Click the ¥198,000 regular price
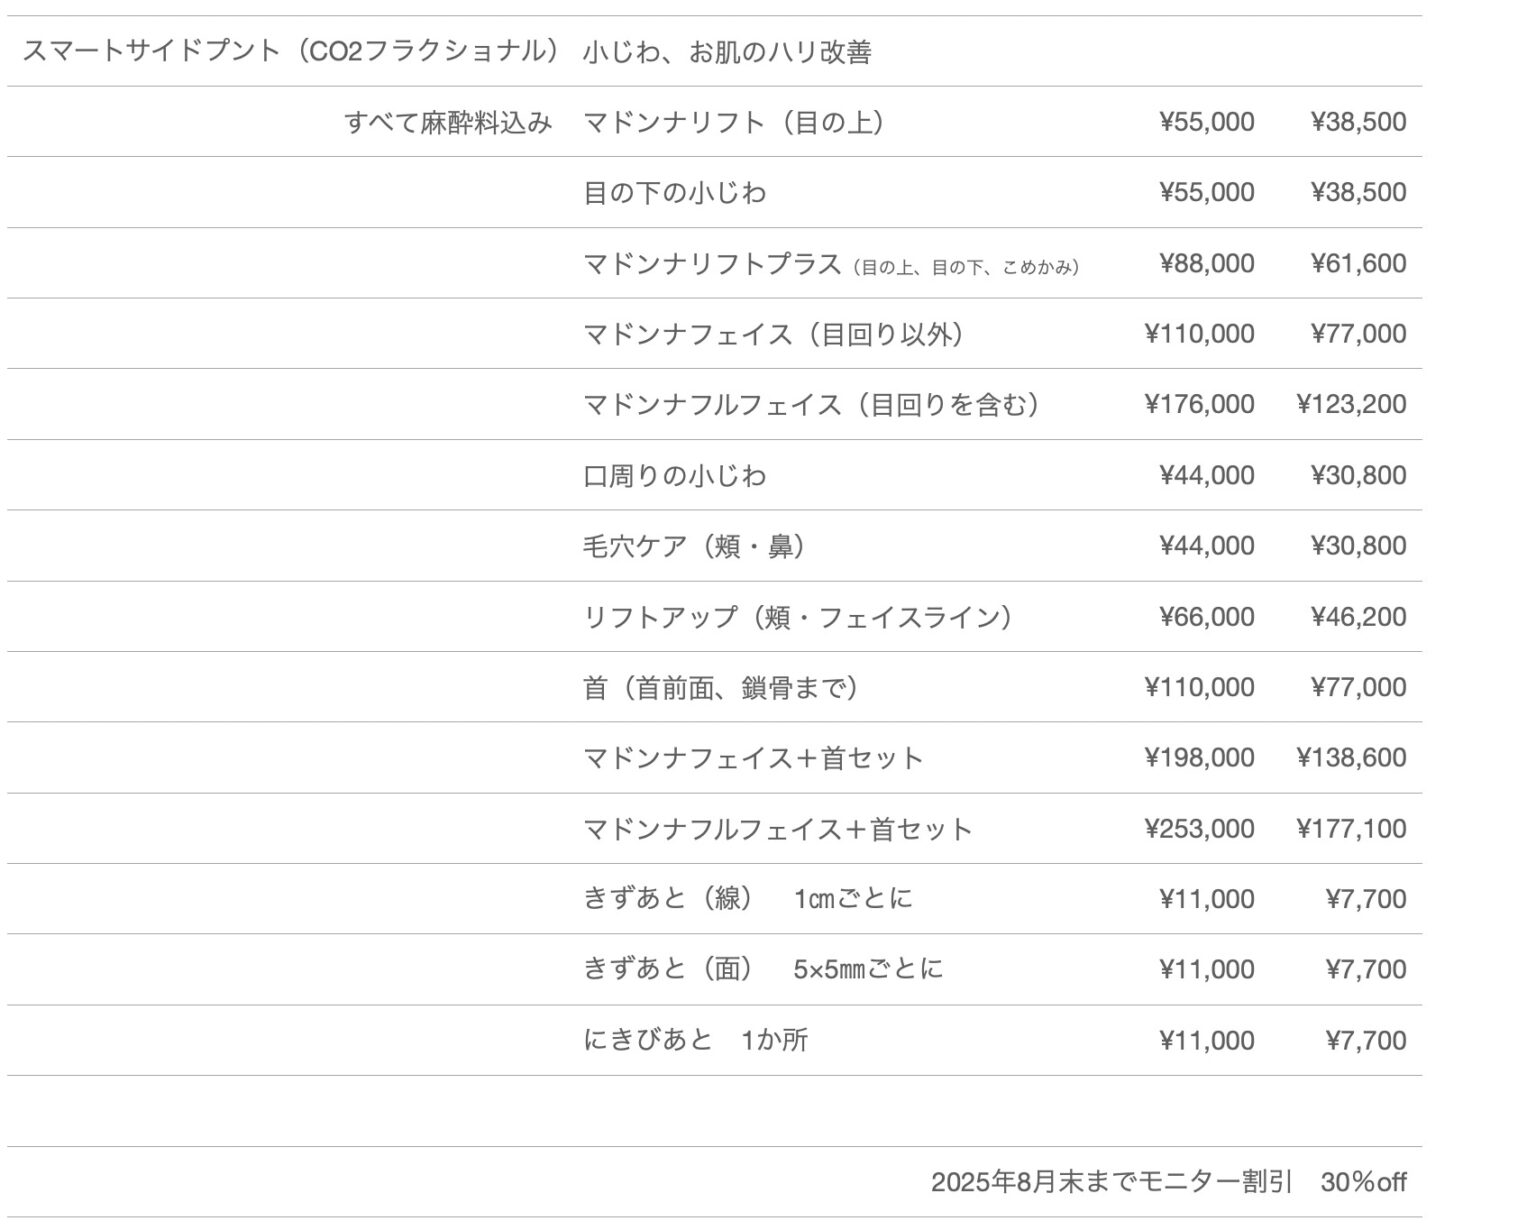Screen dimensions: 1536x1230 pyautogui.click(x=1199, y=758)
